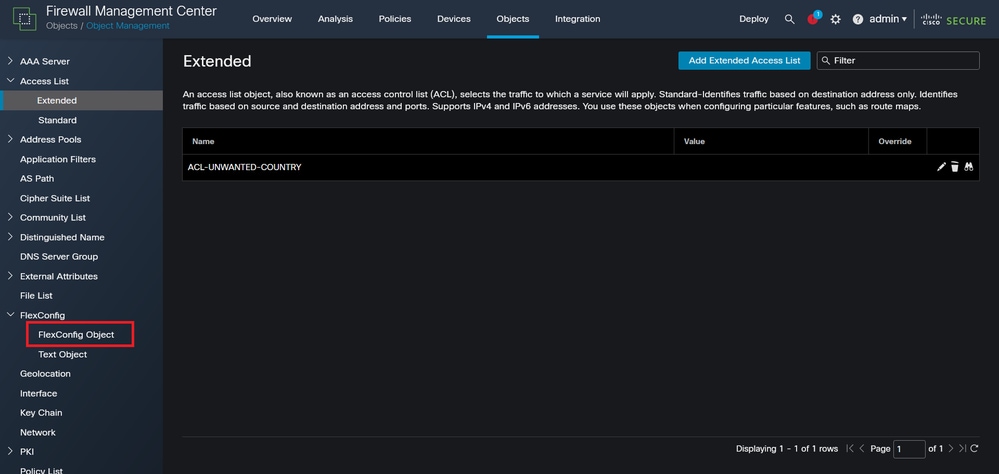Open the Devices menu
999x474 pixels.
[454, 19]
